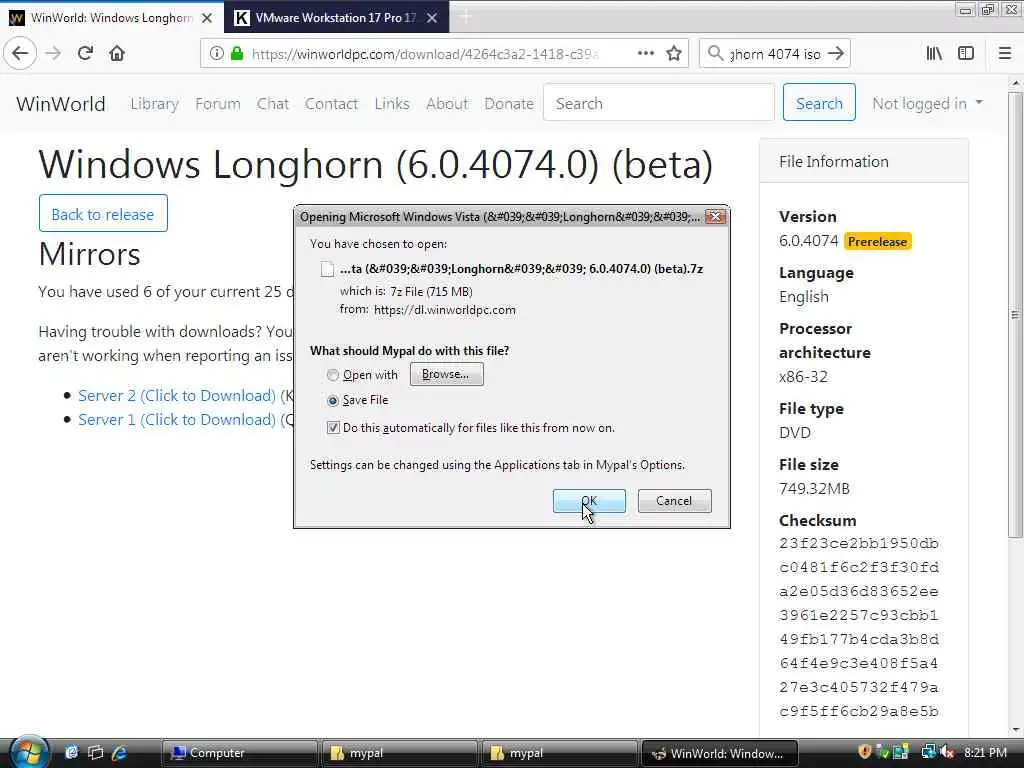Bookmark this page with star icon

coord(674,54)
